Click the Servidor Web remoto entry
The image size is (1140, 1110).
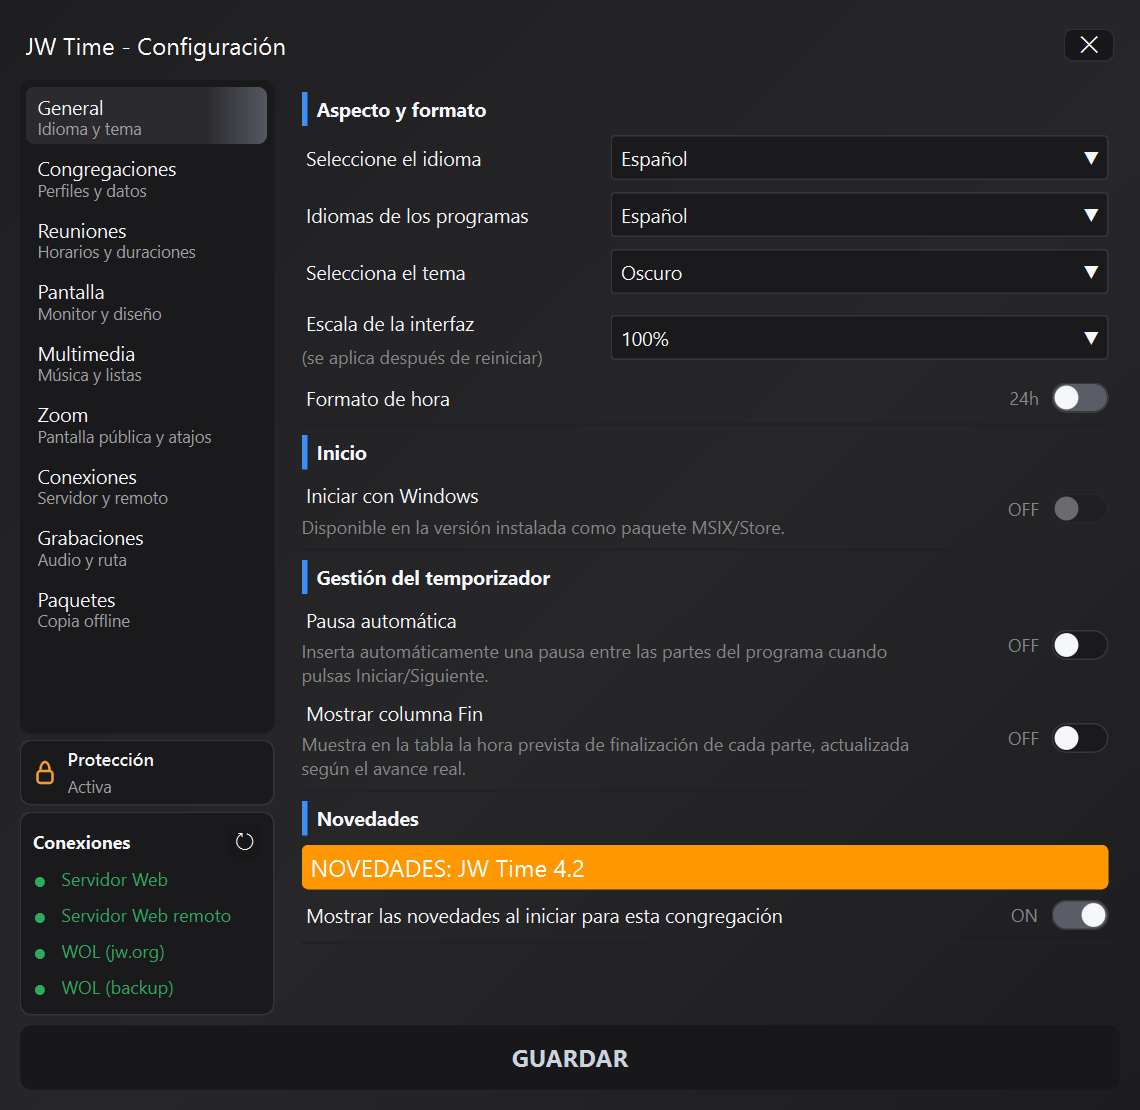(145, 916)
